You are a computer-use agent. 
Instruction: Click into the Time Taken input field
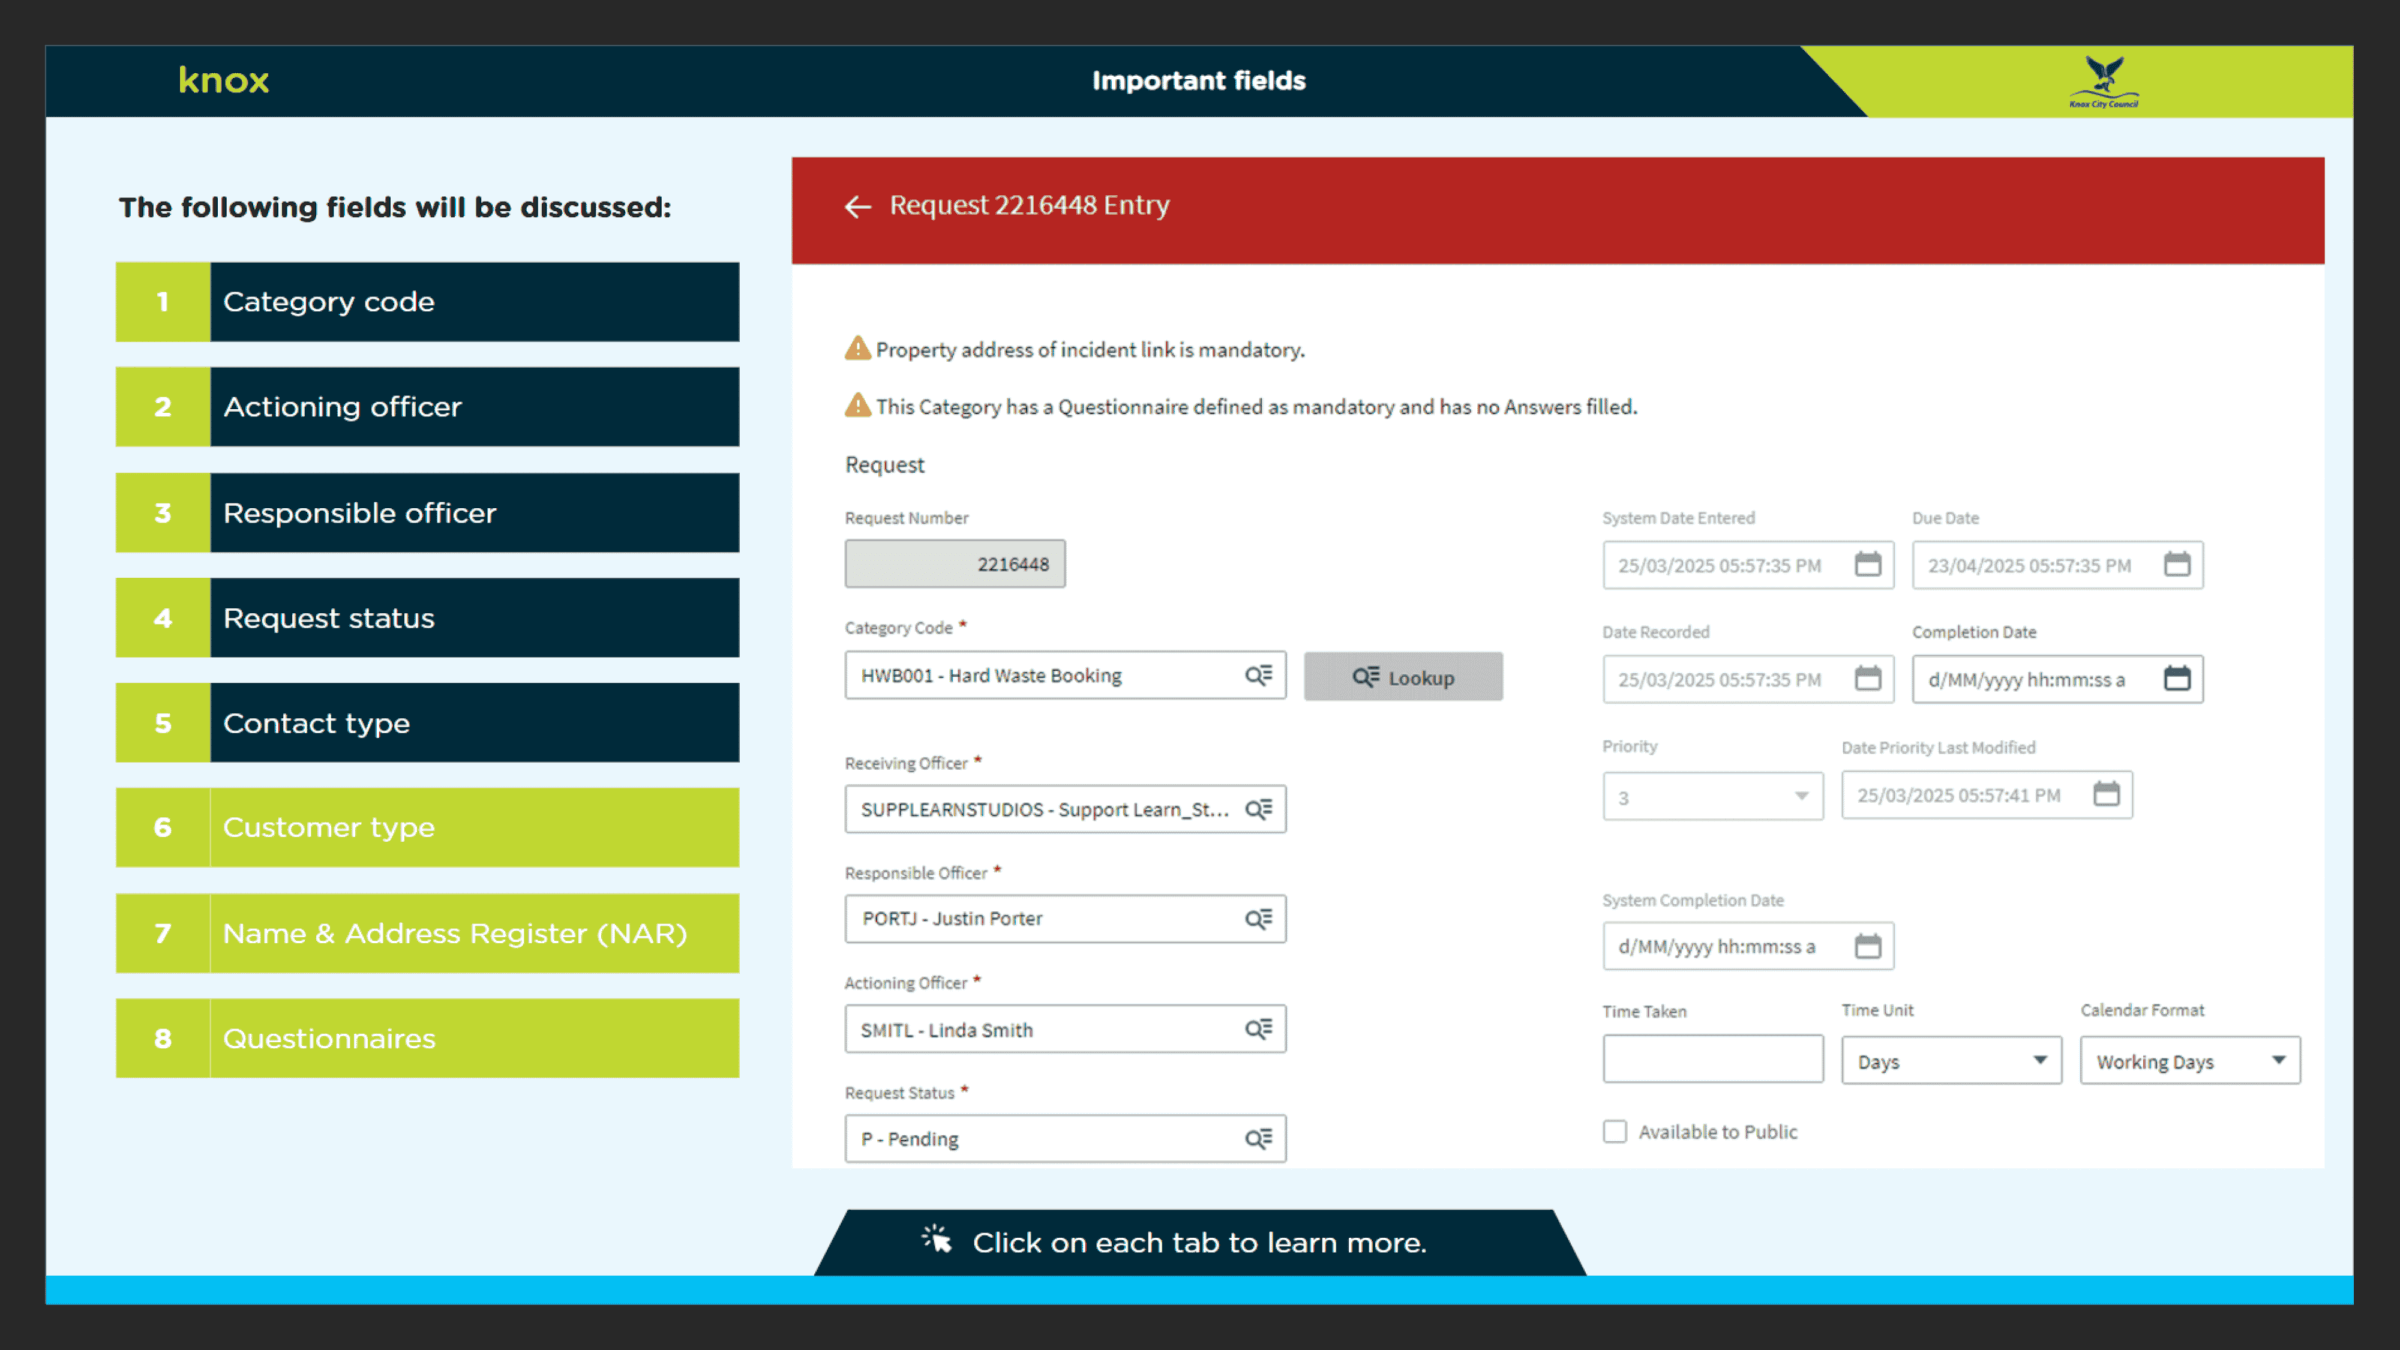[x=1712, y=1059]
